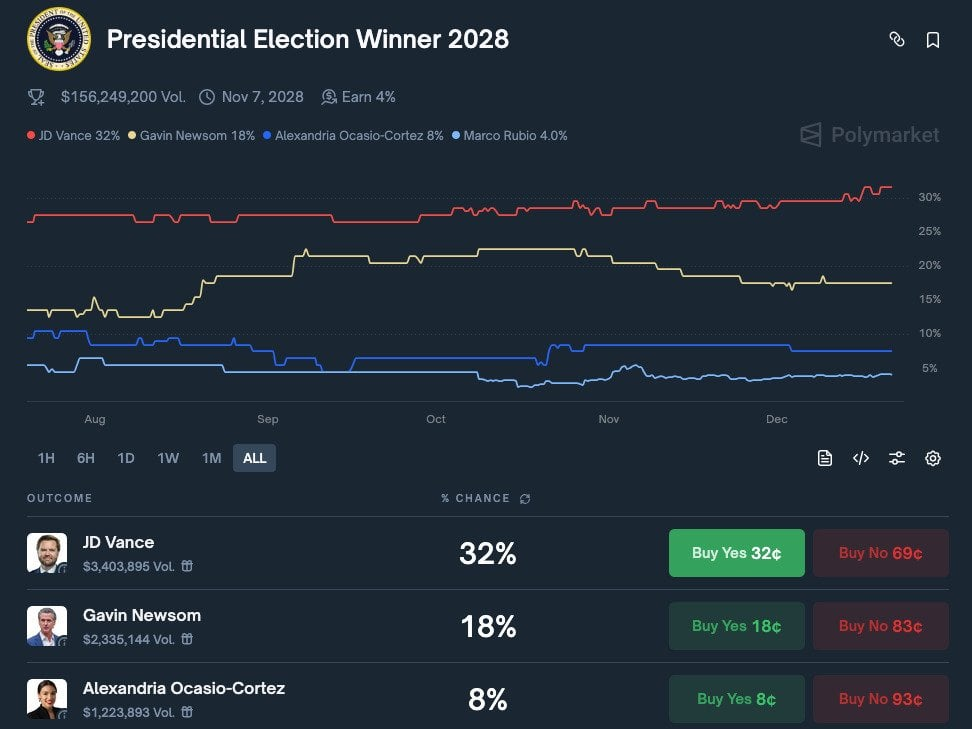
Task: Switch chart to 1W range
Action: click(168, 458)
